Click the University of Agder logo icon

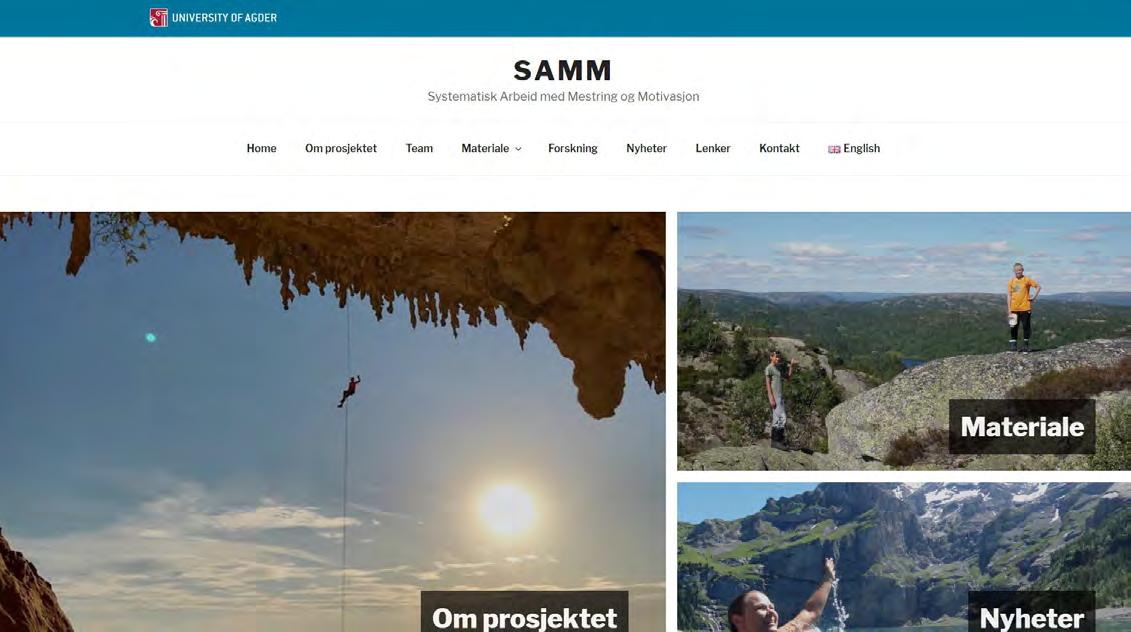[159, 17]
